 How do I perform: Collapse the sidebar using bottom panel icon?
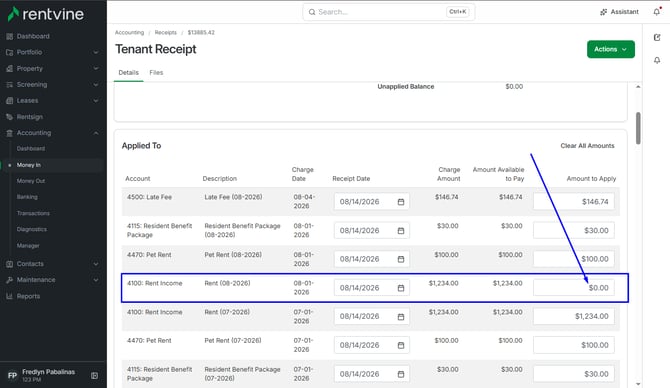point(94,376)
